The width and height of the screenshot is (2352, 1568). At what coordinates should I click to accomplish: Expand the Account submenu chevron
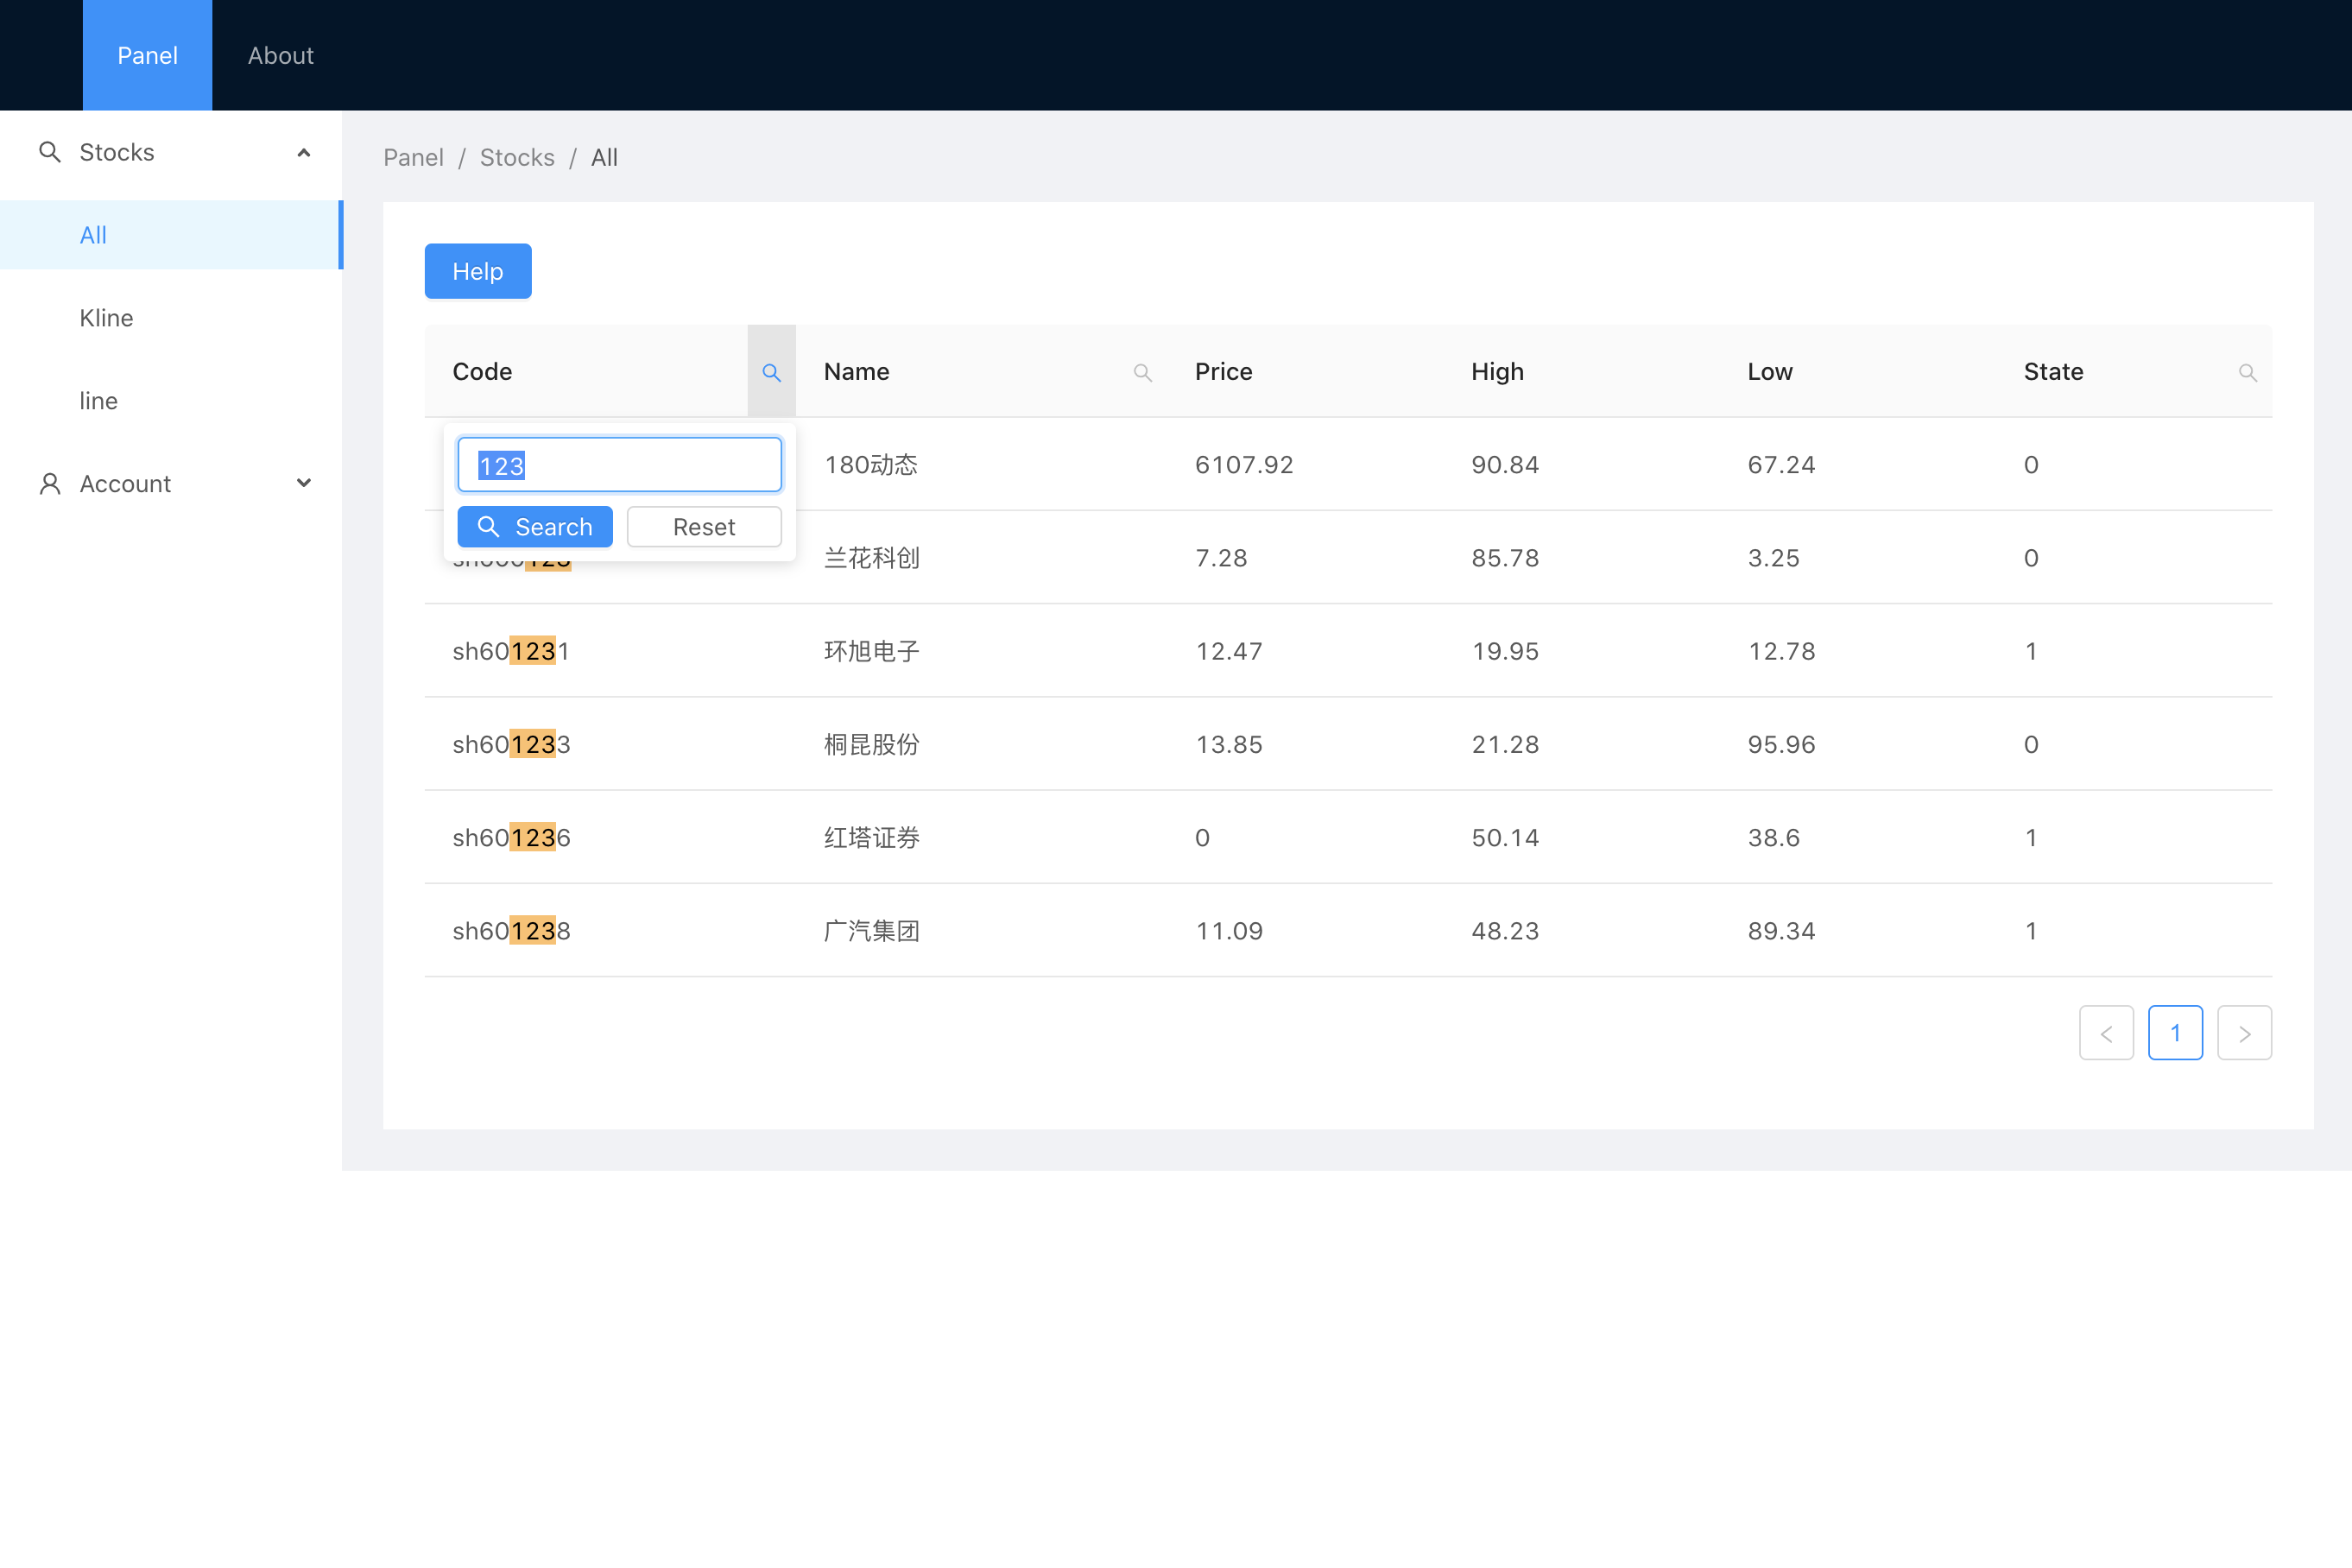pos(304,484)
